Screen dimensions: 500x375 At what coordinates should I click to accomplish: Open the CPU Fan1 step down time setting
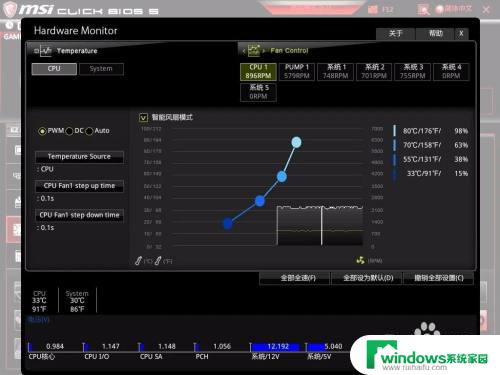point(79,215)
